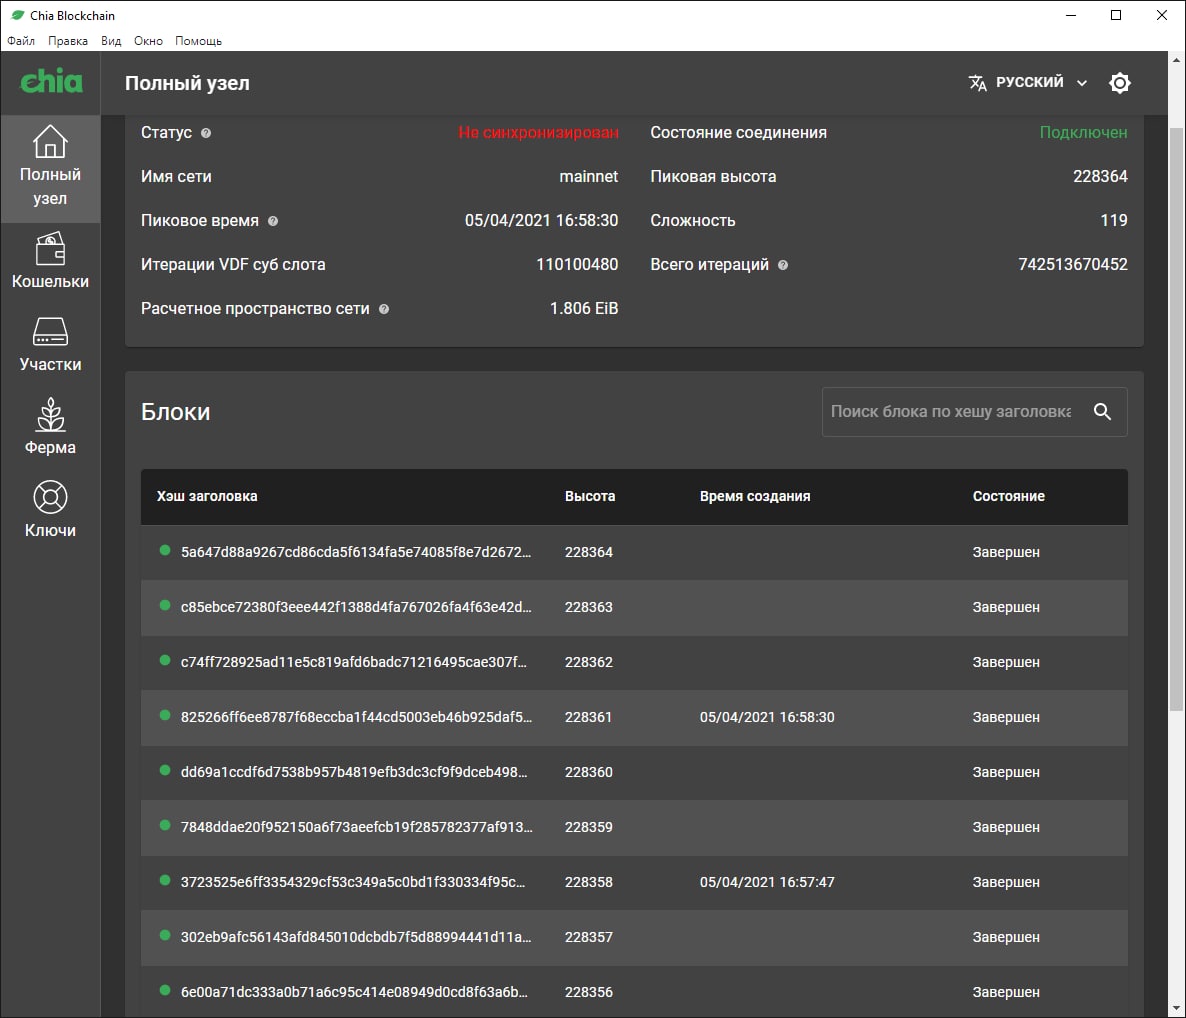The image size is (1186, 1018).
Task: Click VDF sub slot value 110100480
Action: (577, 265)
